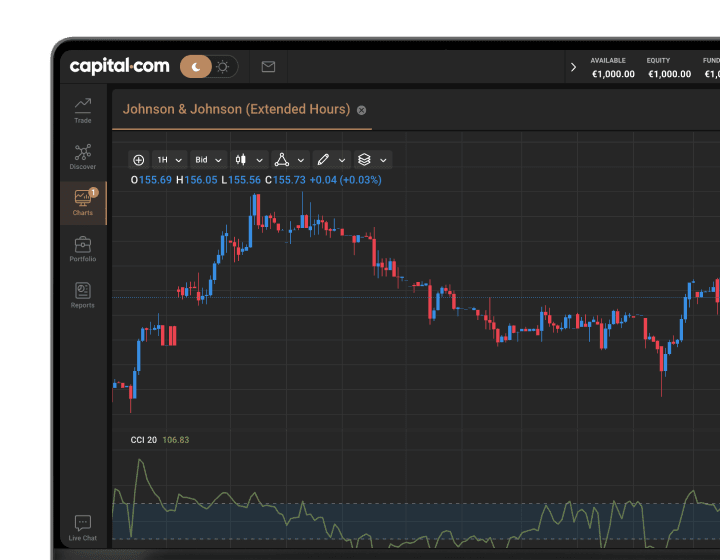
Task: Switch to light mode sun toggle
Action: [x=222, y=67]
